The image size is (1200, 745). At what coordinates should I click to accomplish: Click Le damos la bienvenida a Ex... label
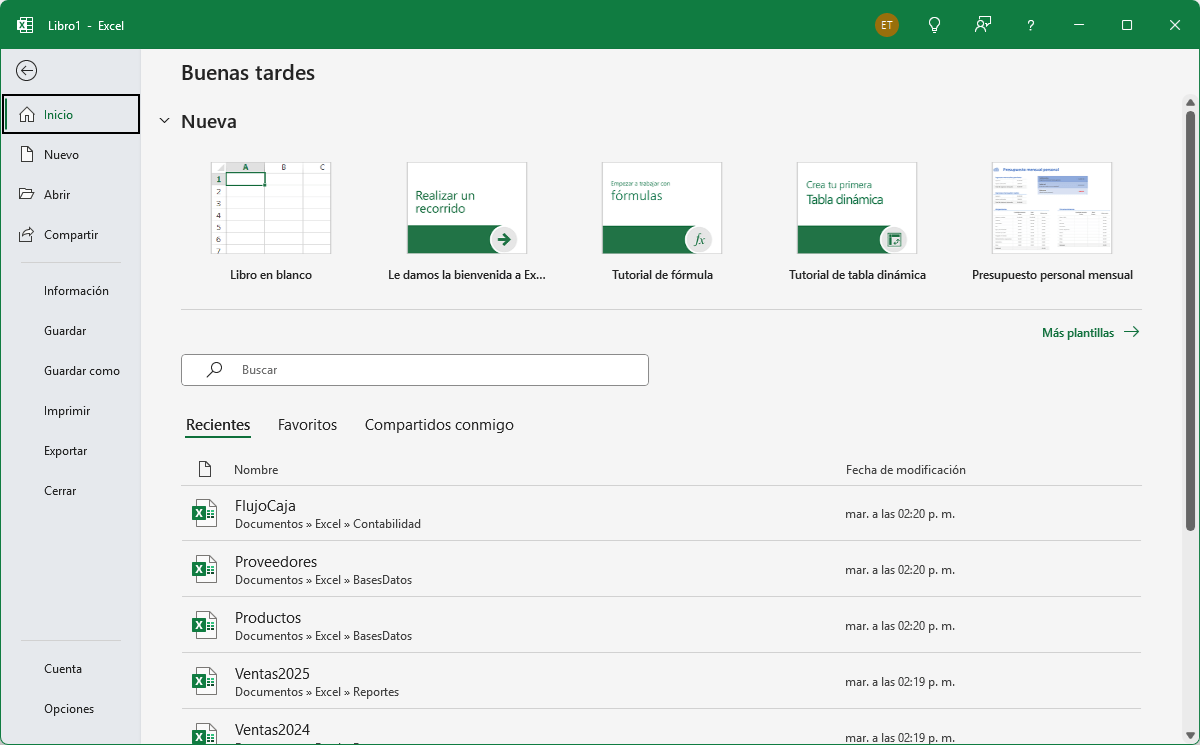[x=467, y=274]
